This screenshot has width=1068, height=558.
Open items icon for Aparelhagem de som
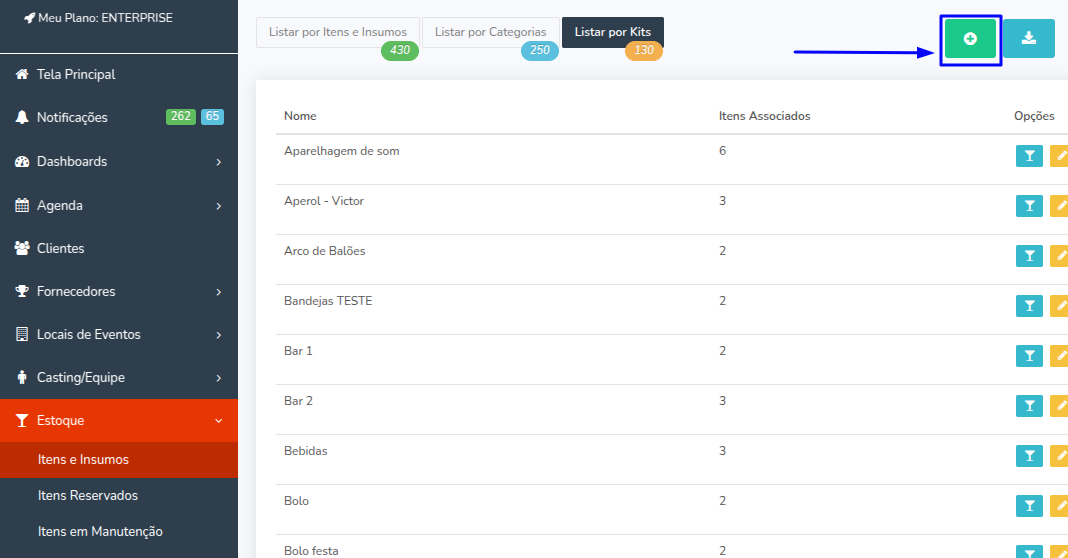click(x=1029, y=156)
